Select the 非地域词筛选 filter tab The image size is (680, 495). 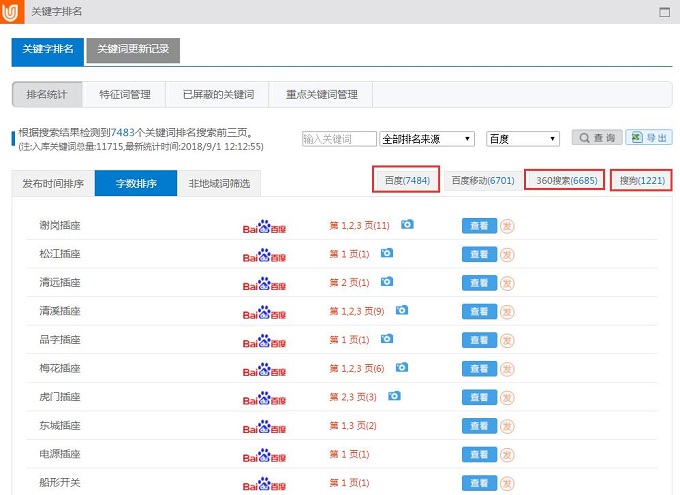(x=219, y=184)
